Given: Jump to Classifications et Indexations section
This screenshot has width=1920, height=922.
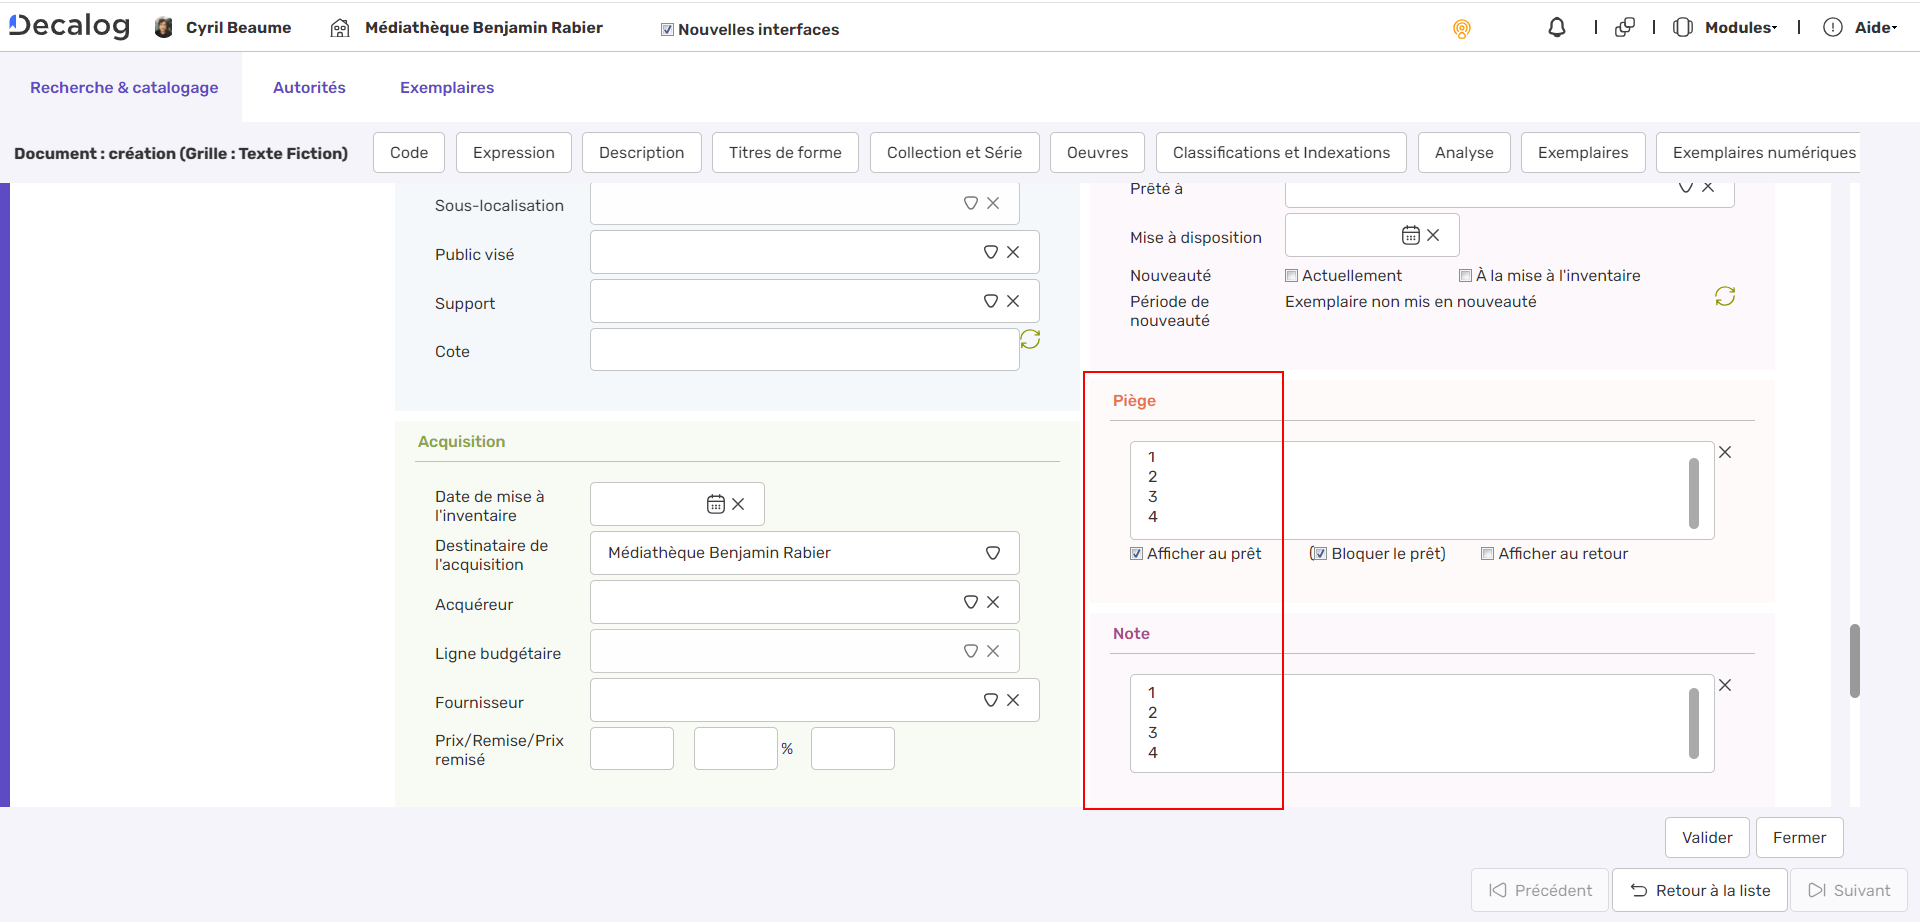Looking at the screenshot, I should point(1280,153).
